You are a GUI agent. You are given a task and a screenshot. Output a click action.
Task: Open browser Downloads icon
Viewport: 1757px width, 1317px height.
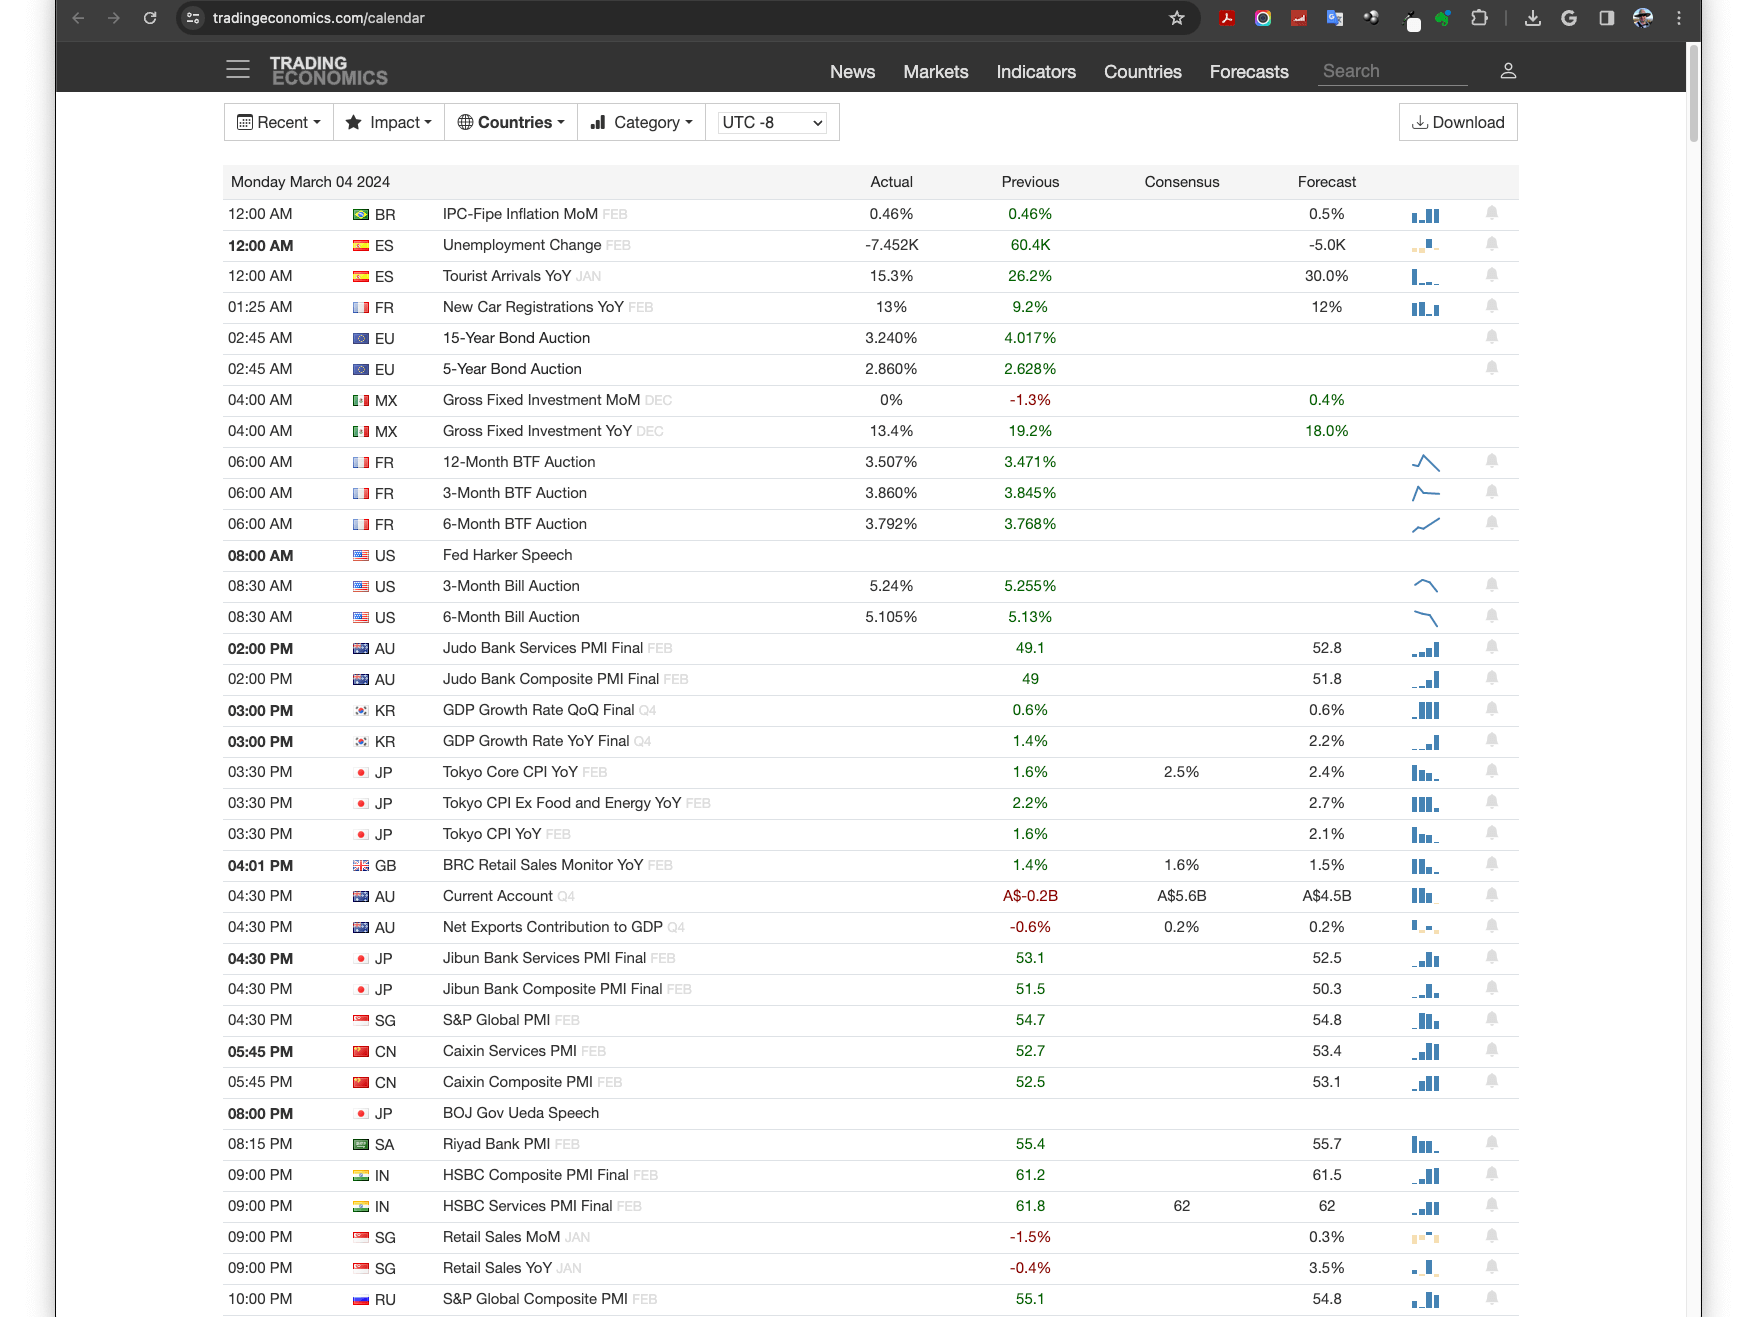(1532, 18)
